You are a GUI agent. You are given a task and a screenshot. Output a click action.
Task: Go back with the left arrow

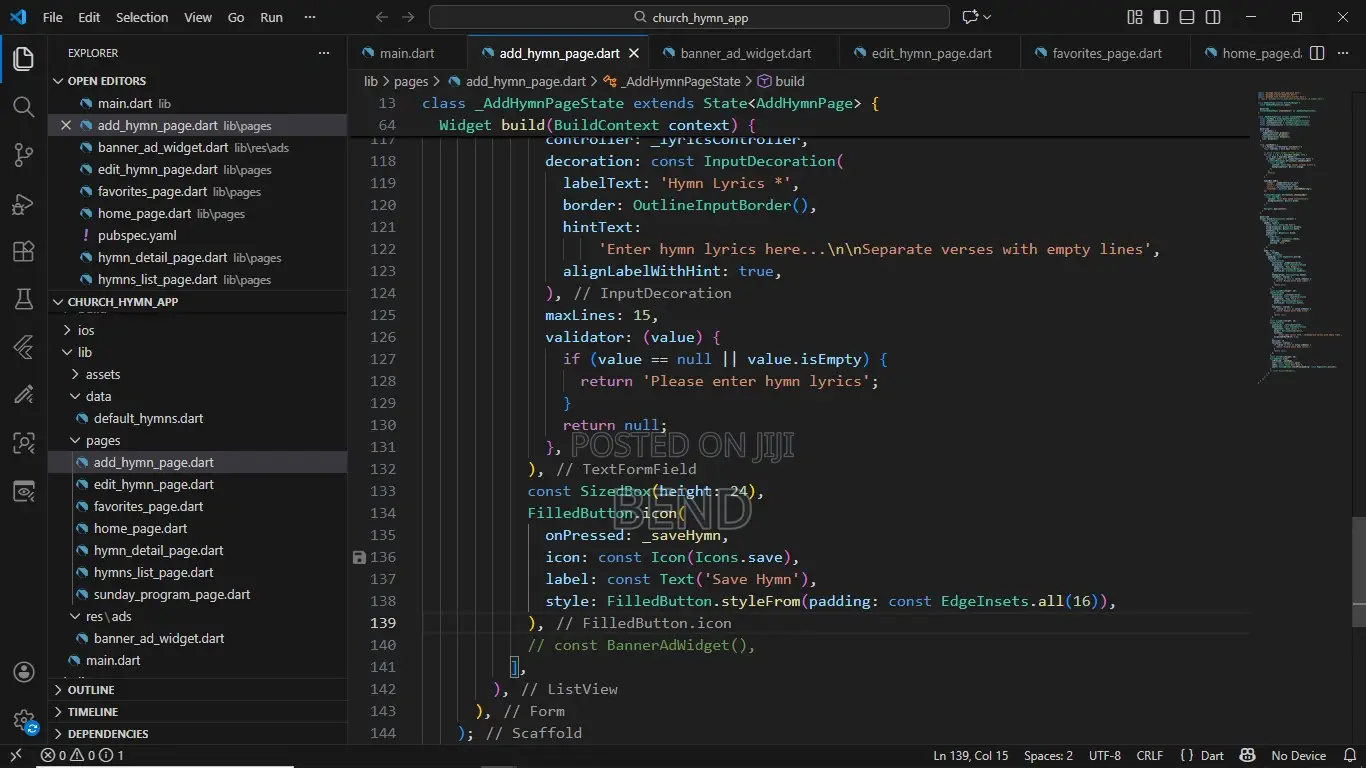pyautogui.click(x=382, y=17)
